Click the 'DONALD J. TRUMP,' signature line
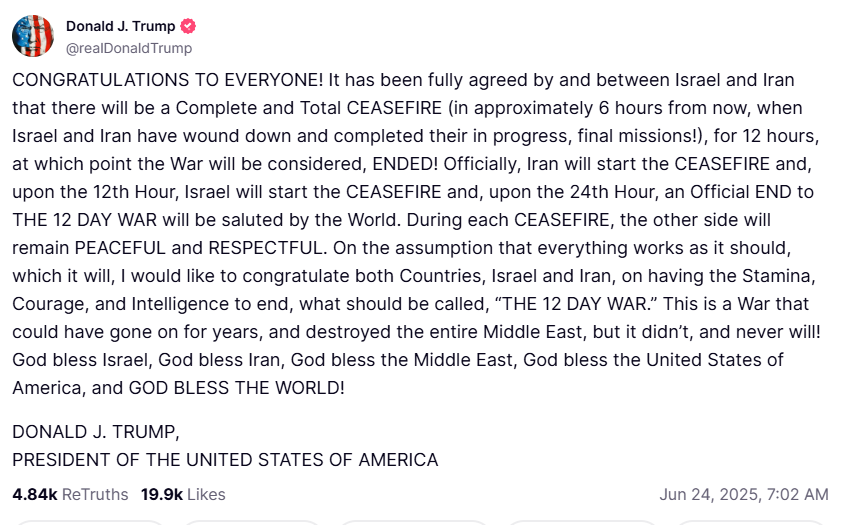This screenshot has height=525, width=843. pos(96,432)
